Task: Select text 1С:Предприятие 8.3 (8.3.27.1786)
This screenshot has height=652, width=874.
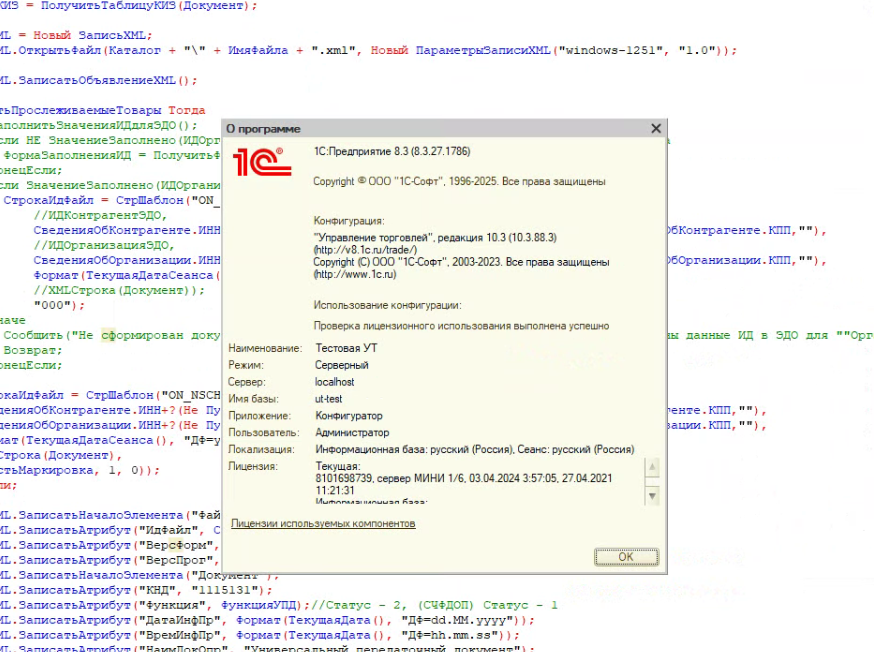Action: [392, 152]
